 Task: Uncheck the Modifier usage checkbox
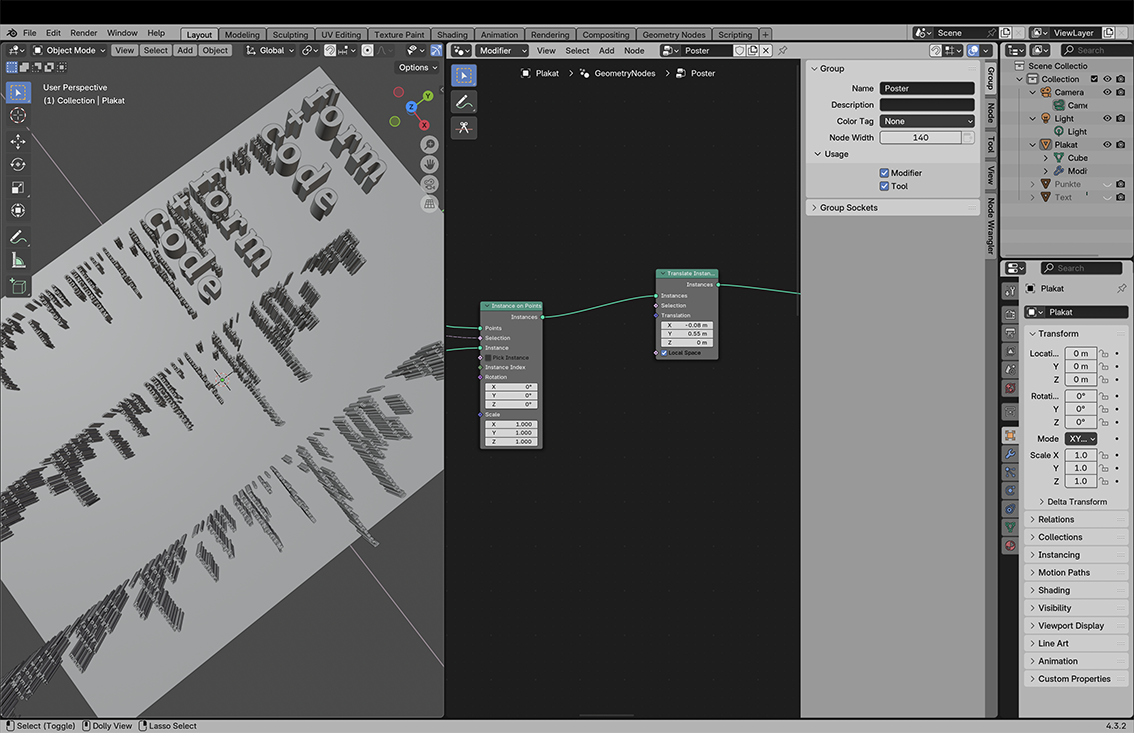[x=884, y=173]
